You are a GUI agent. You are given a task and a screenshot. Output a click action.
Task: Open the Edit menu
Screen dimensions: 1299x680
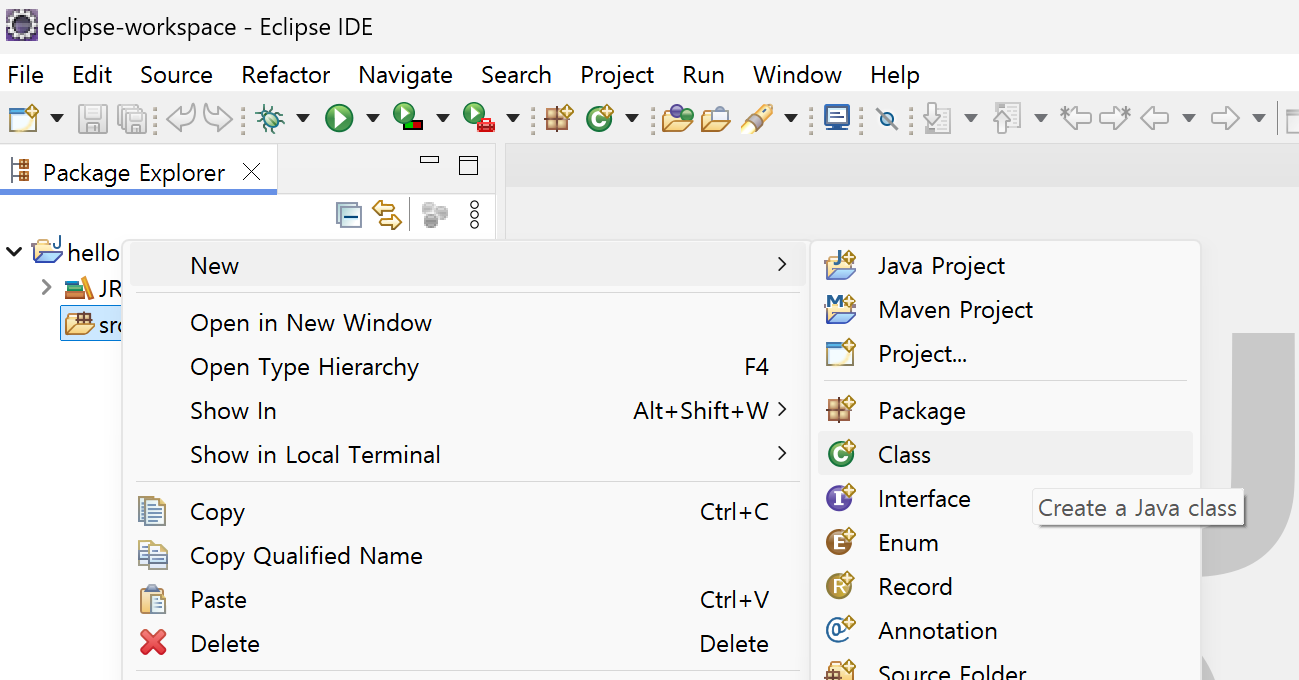[92, 75]
